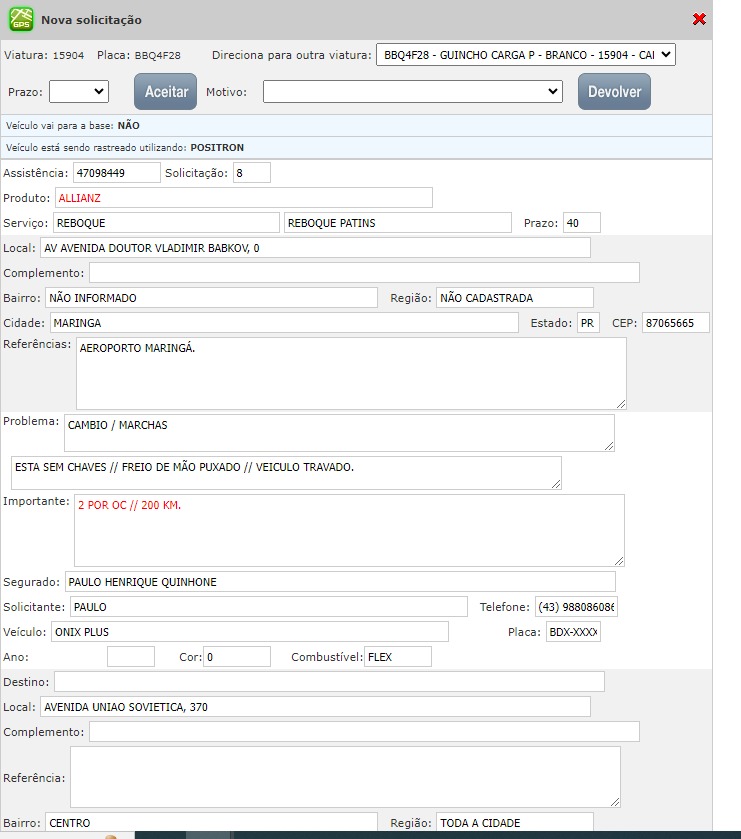Close the Nova solicitação dialog

tap(699, 19)
